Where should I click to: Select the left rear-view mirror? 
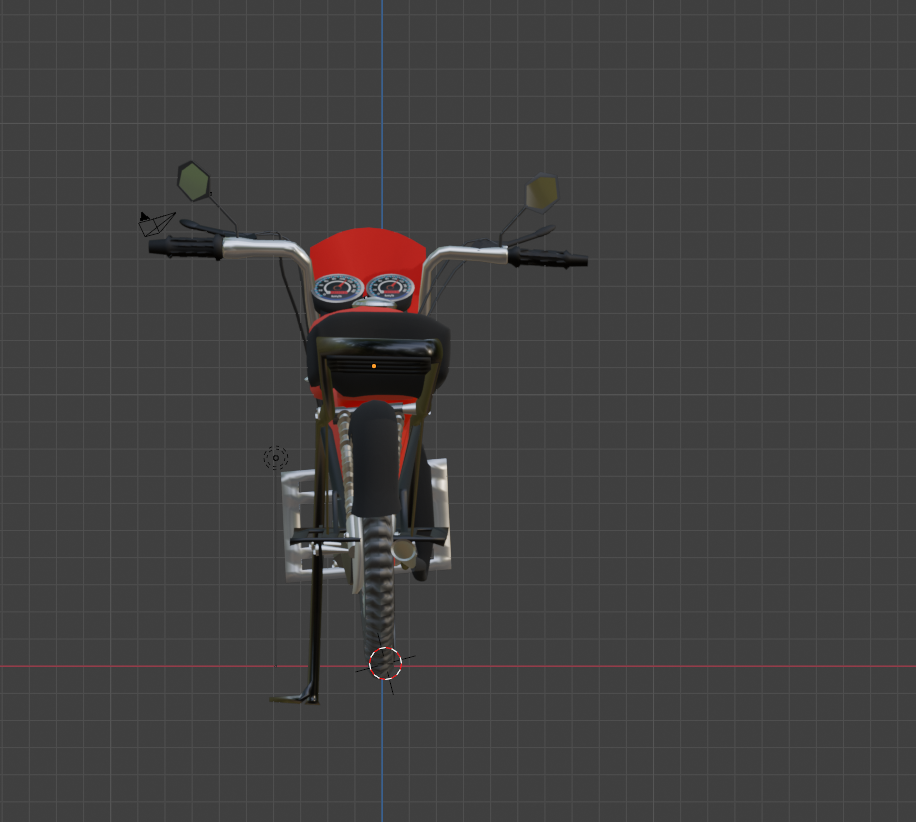pyautogui.click(x=195, y=180)
